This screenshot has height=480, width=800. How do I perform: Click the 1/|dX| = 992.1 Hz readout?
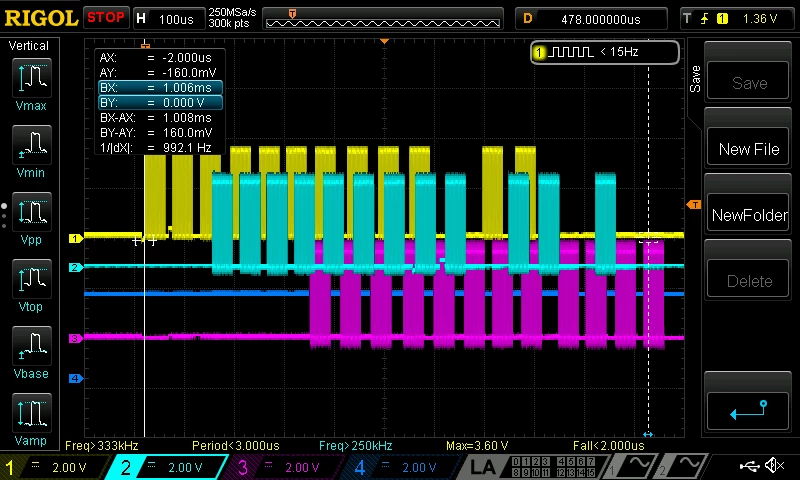(156, 148)
